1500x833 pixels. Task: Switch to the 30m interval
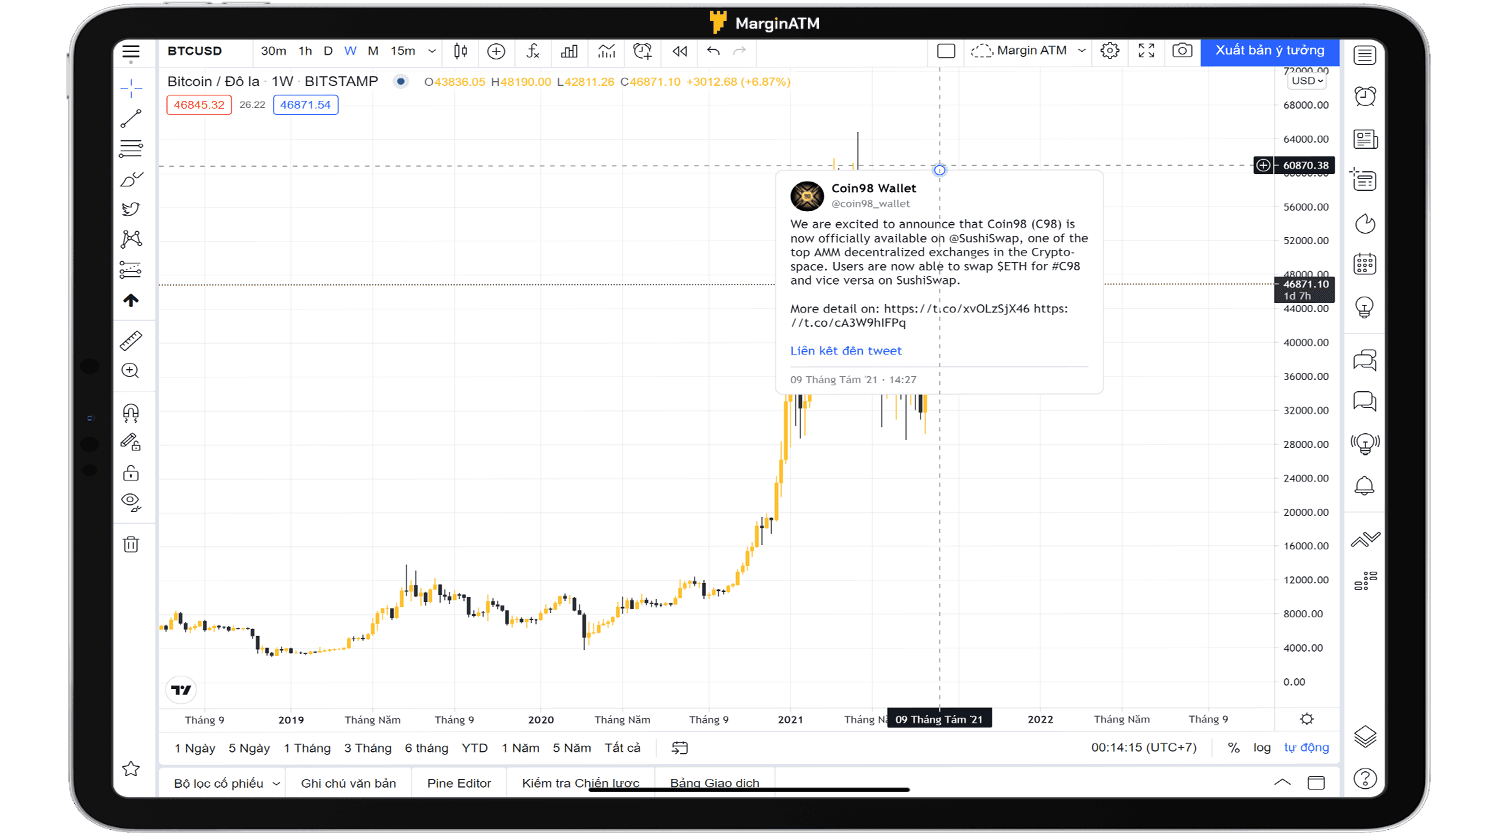click(273, 51)
